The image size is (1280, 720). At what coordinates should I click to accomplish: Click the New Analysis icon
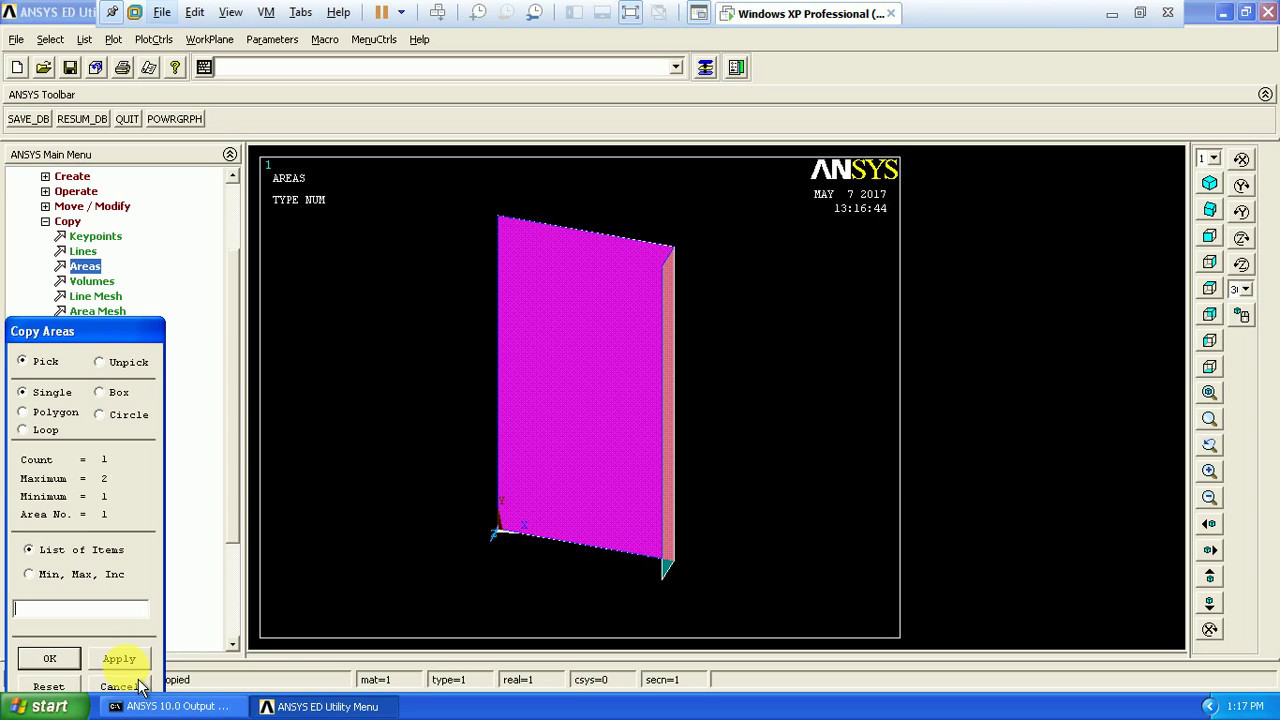(x=17, y=67)
